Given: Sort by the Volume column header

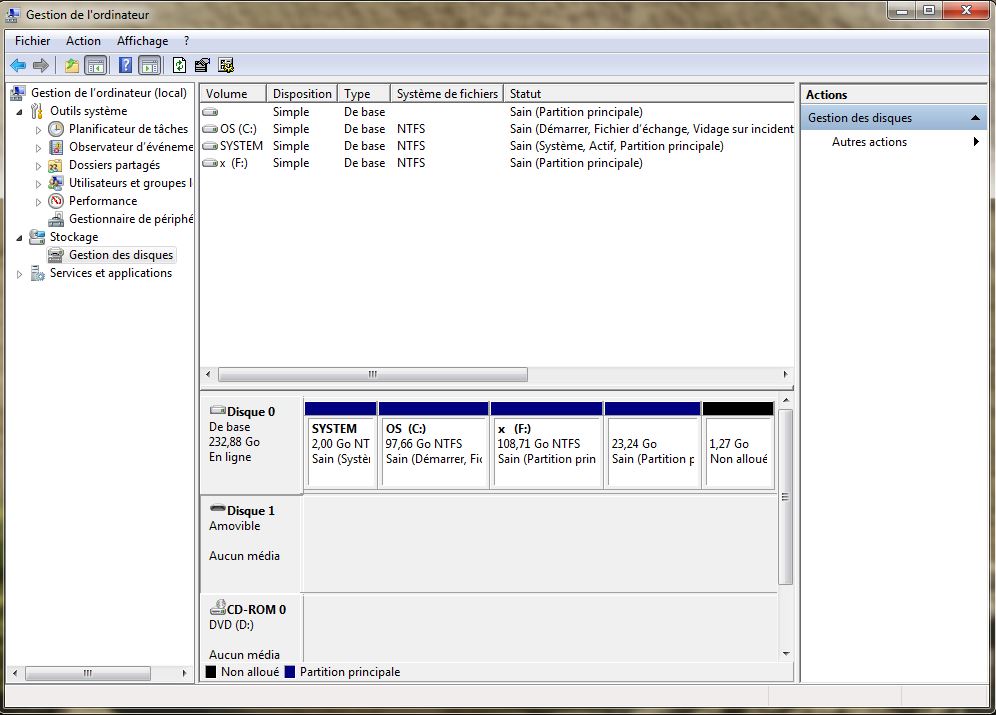Looking at the screenshot, I should [233, 93].
